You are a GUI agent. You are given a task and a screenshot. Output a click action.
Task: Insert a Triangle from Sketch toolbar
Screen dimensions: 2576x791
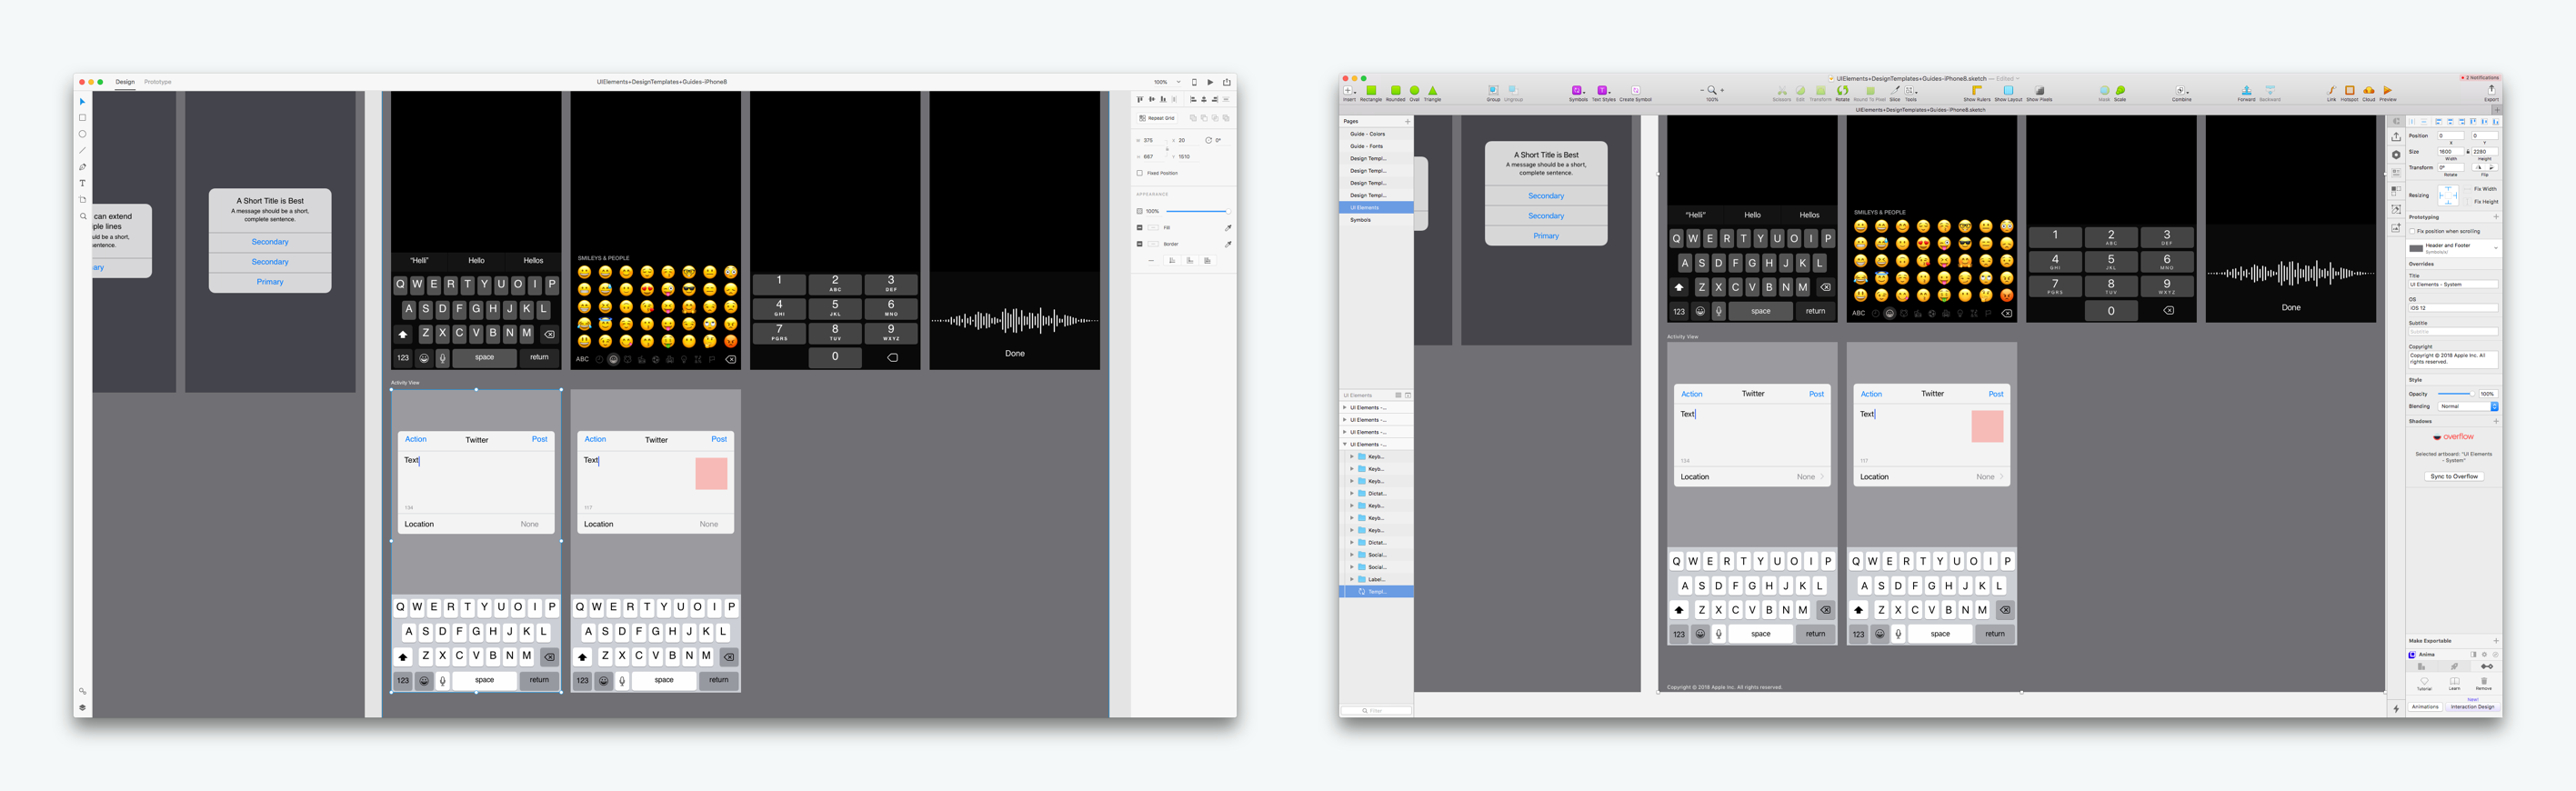coord(1433,93)
